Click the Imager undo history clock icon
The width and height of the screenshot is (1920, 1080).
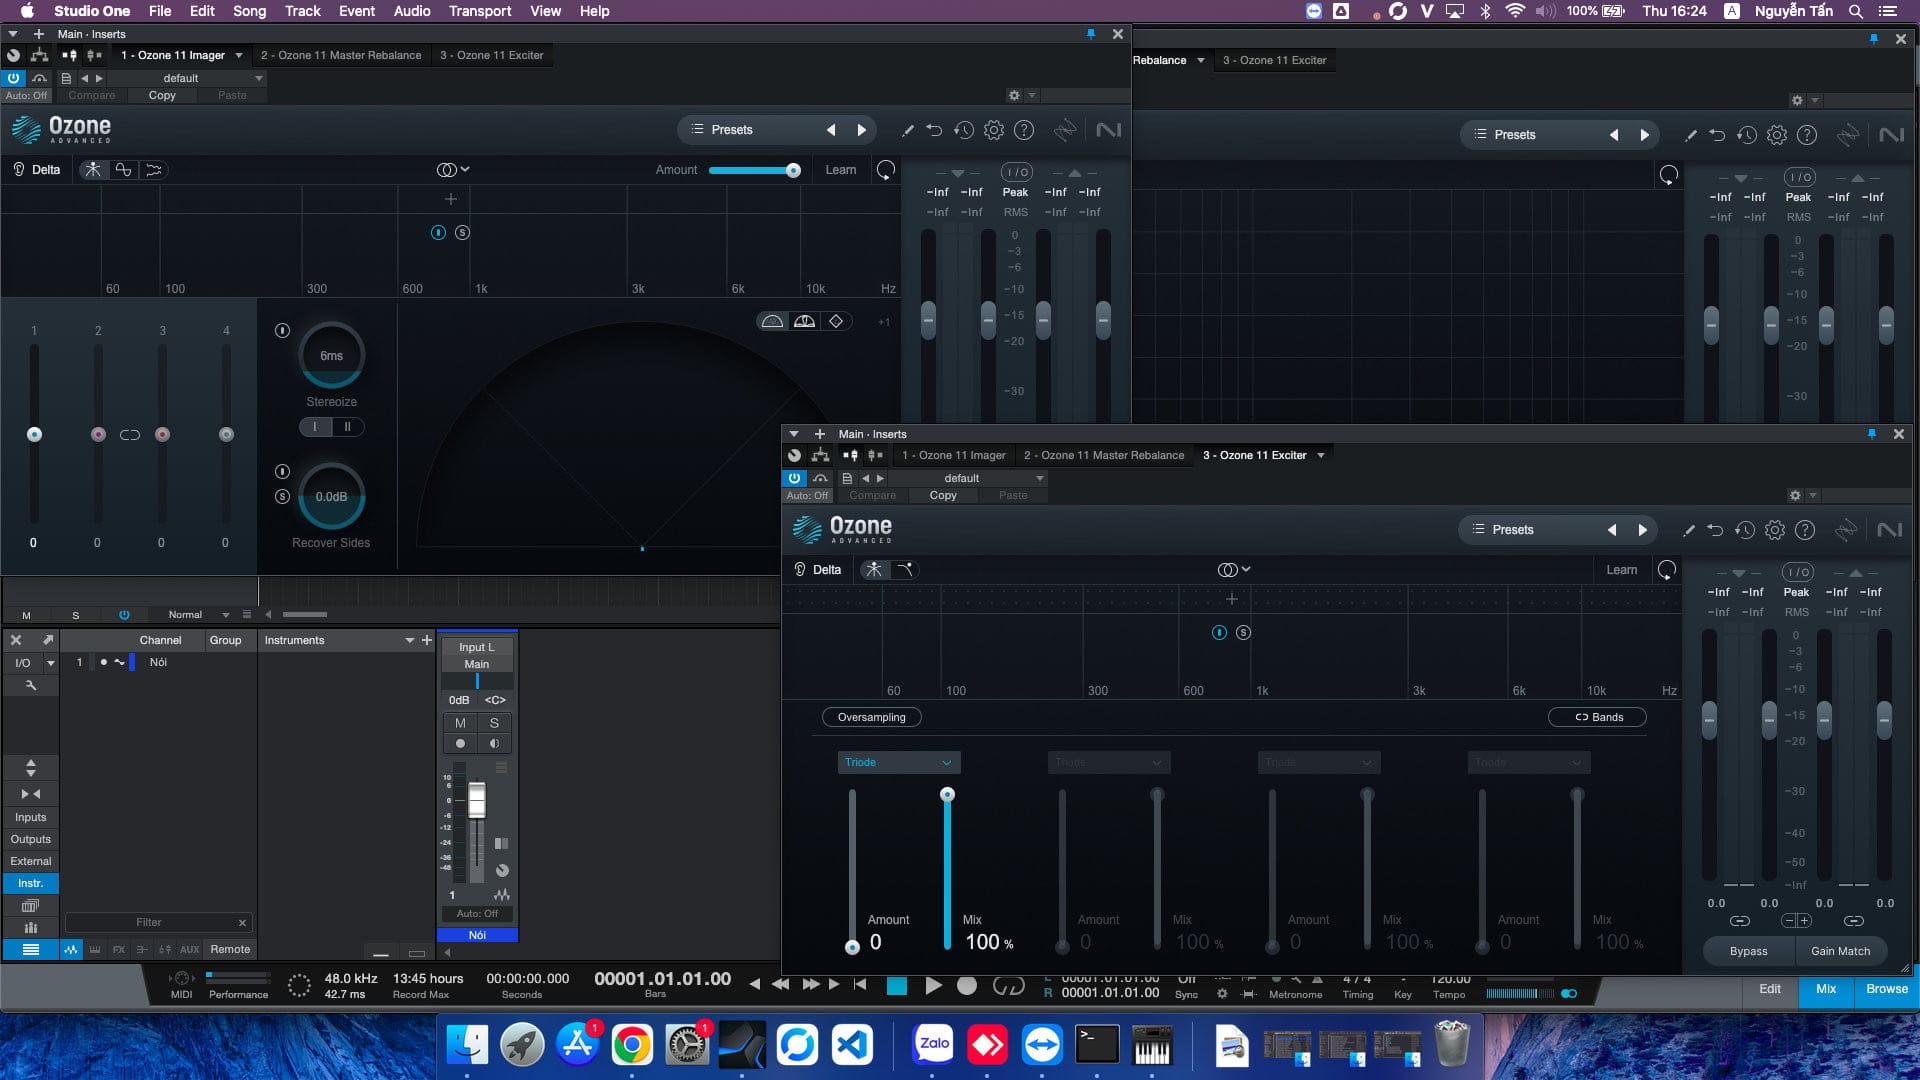963,130
